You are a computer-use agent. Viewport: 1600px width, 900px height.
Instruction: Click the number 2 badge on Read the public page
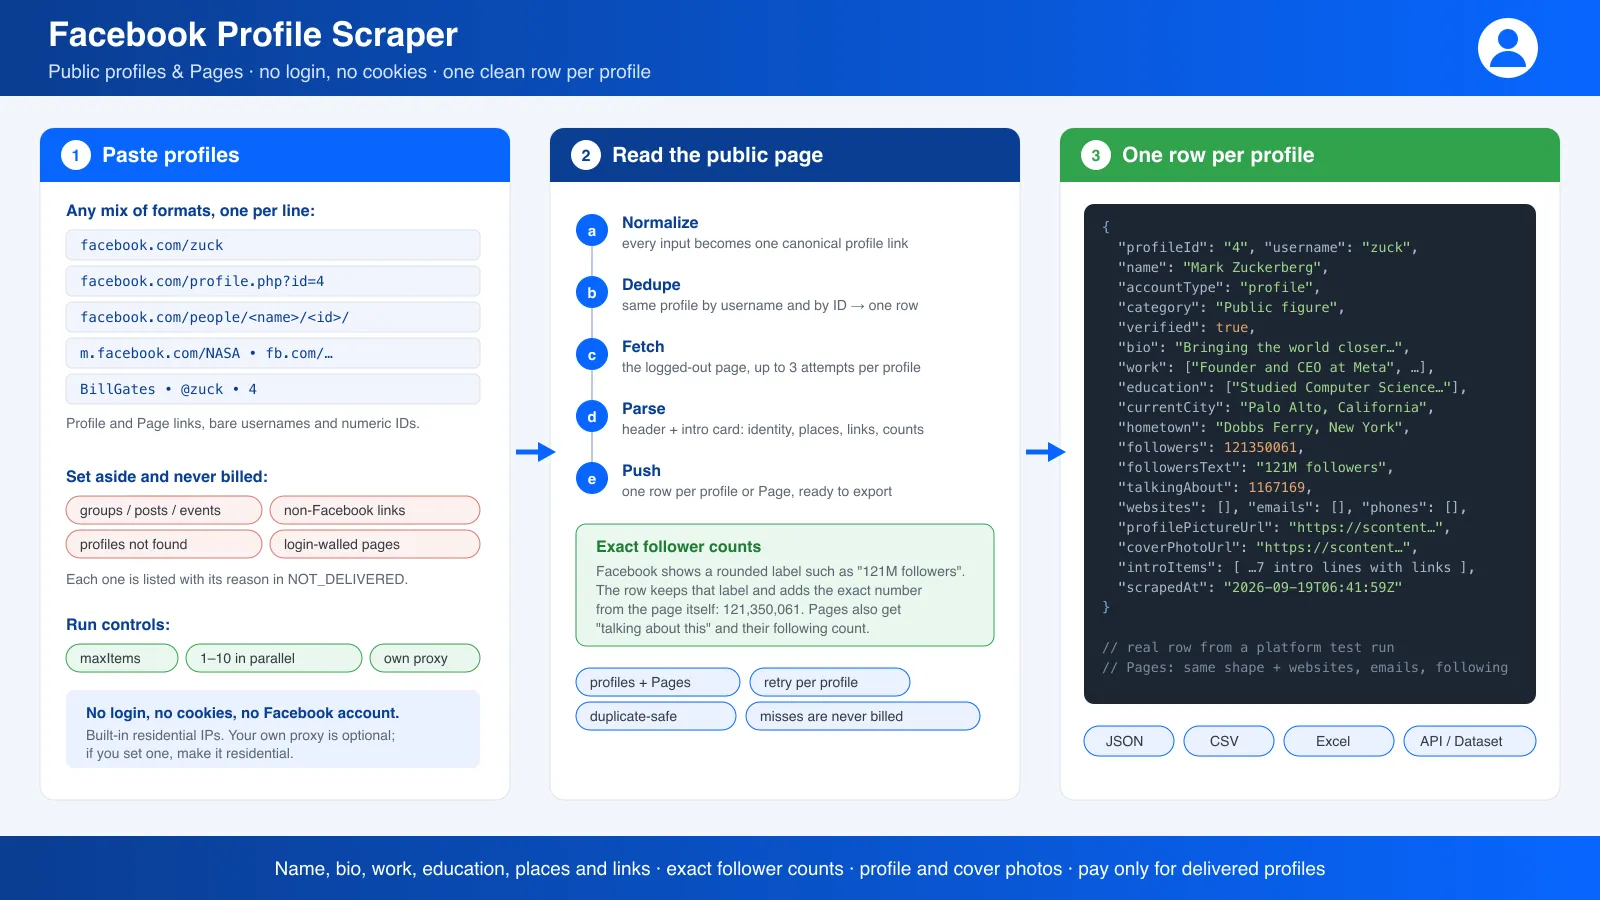tap(586, 155)
